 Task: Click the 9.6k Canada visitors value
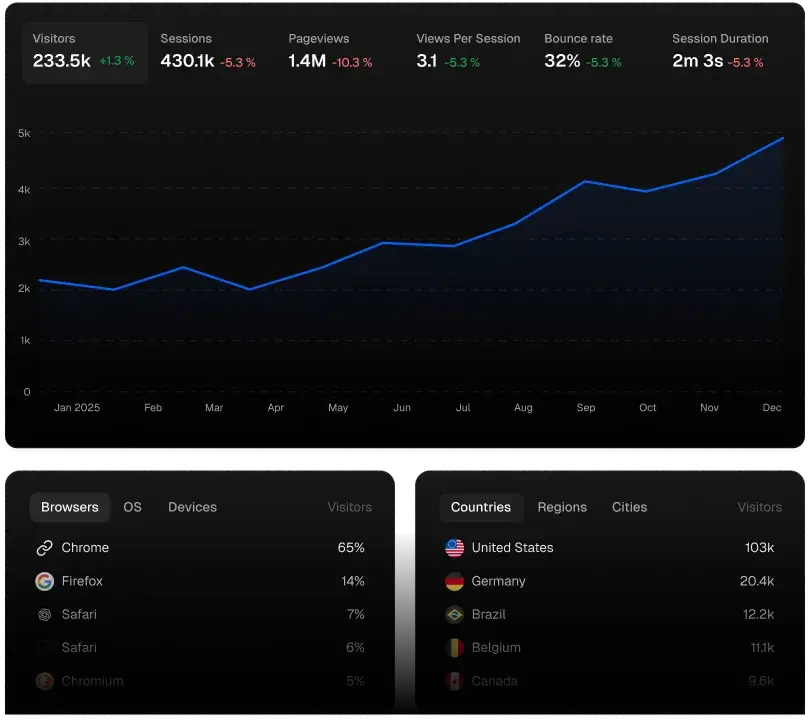click(x=761, y=681)
